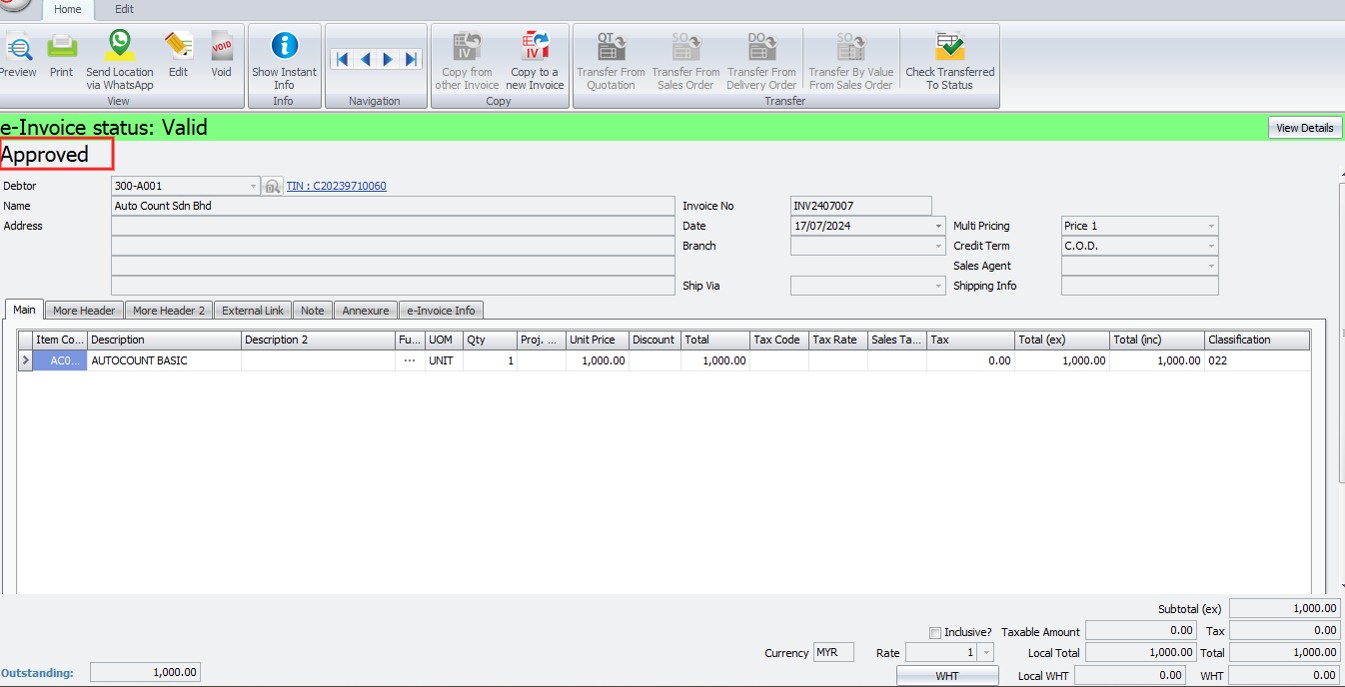Jump to first record navigation arrow
This screenshot has height=687, width=1345.
point(342,60)
